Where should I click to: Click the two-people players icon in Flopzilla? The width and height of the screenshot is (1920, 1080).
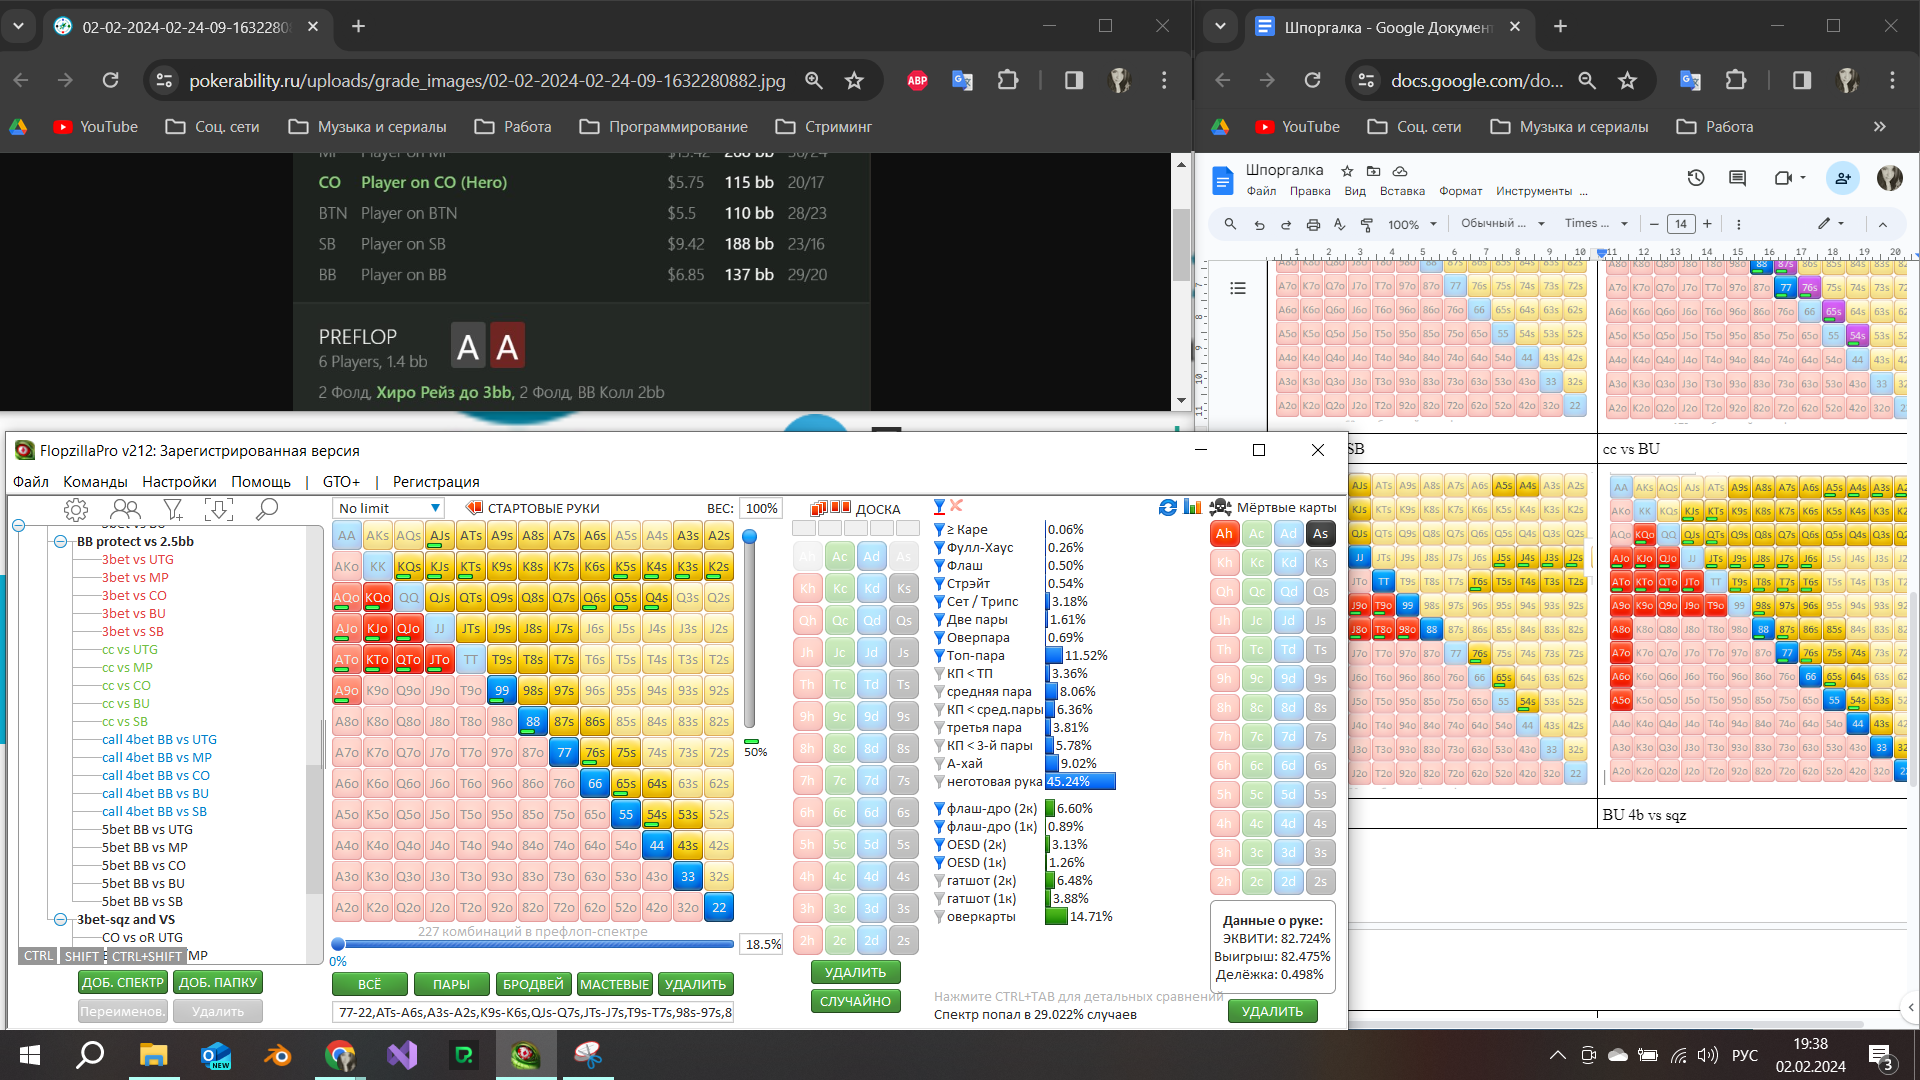pos(125,510)
